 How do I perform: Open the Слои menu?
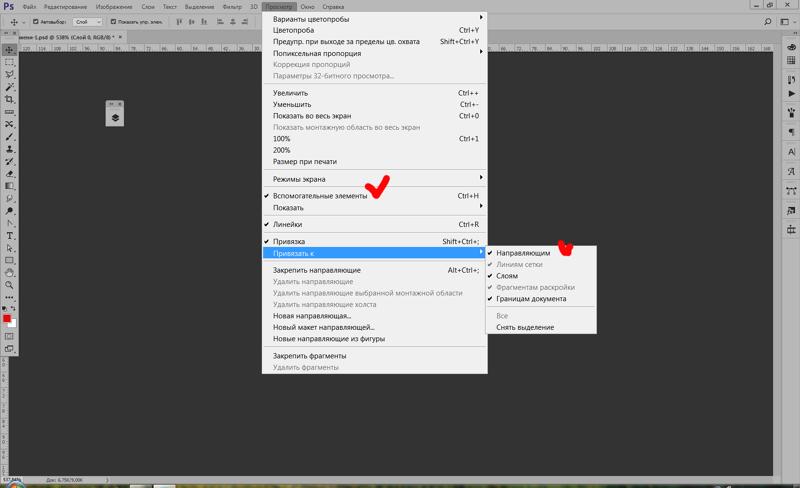(148, 7)
